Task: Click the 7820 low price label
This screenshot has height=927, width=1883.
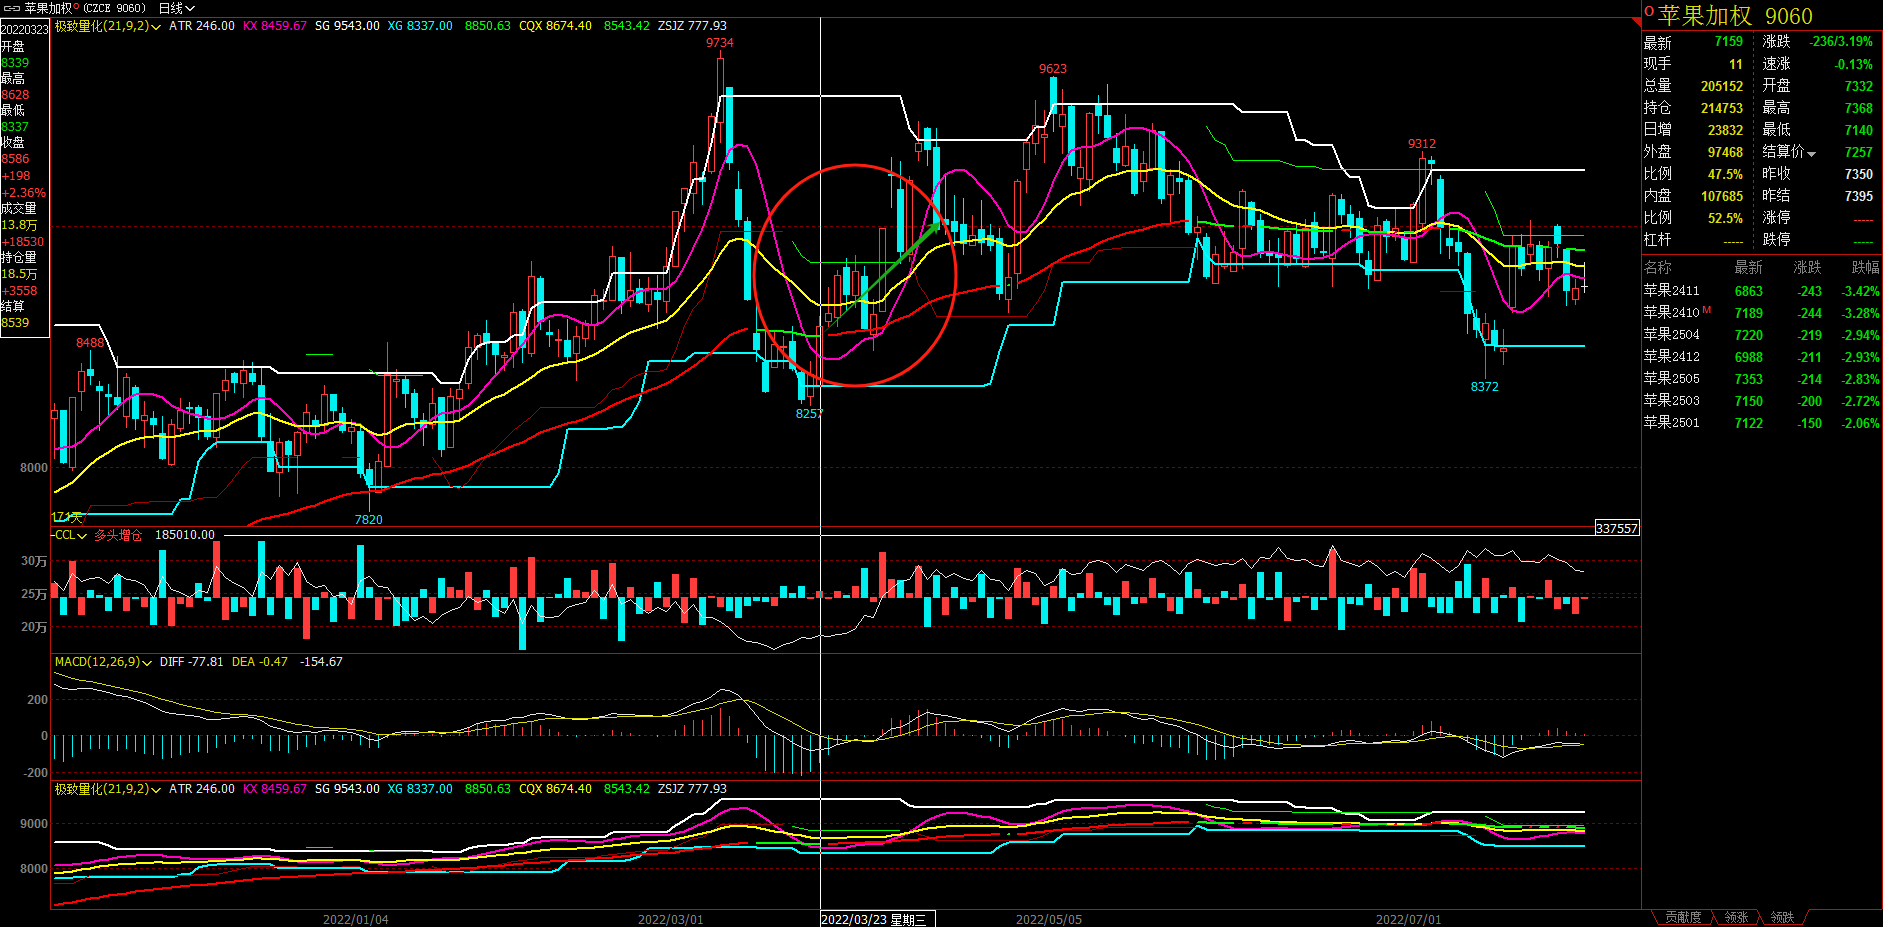Action: click(368, 519)
